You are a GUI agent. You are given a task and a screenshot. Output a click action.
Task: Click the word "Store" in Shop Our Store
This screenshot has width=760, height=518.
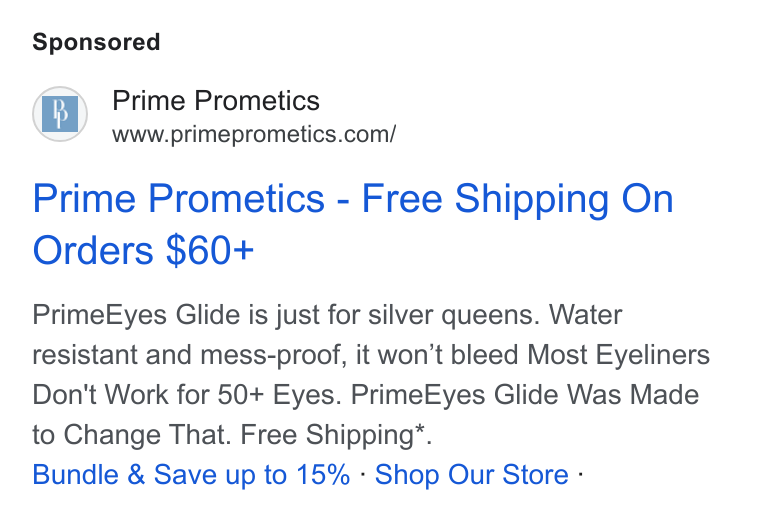pos(535,474)
